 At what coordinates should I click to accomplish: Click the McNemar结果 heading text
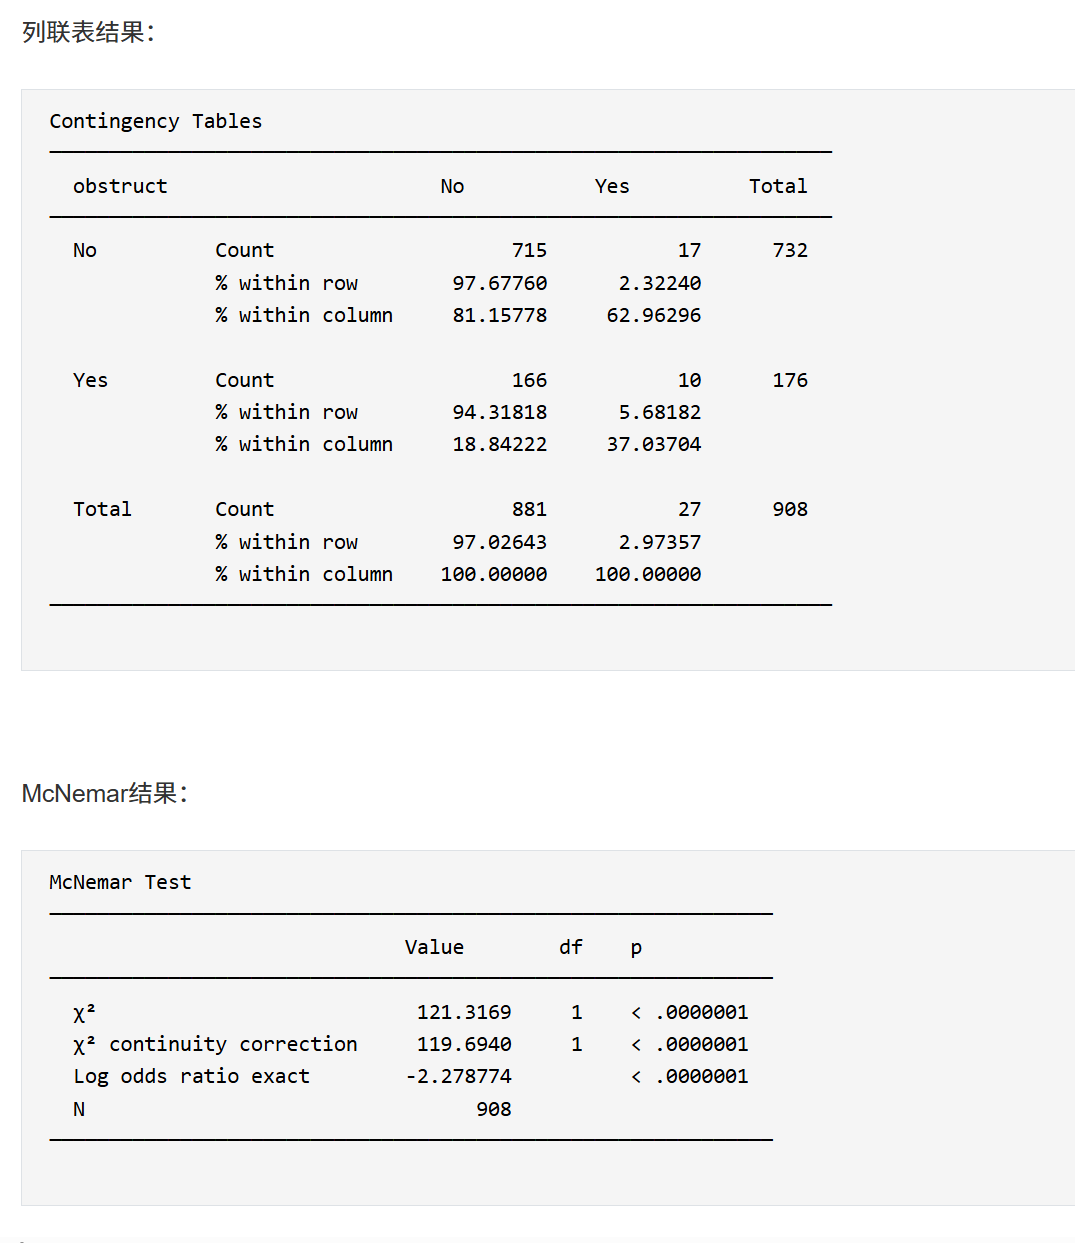[104, 793]
